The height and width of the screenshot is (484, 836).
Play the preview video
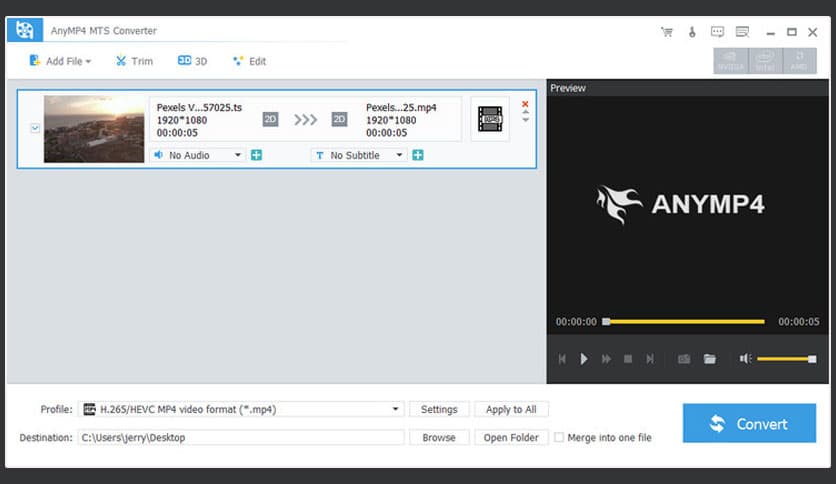click(584, 359)
